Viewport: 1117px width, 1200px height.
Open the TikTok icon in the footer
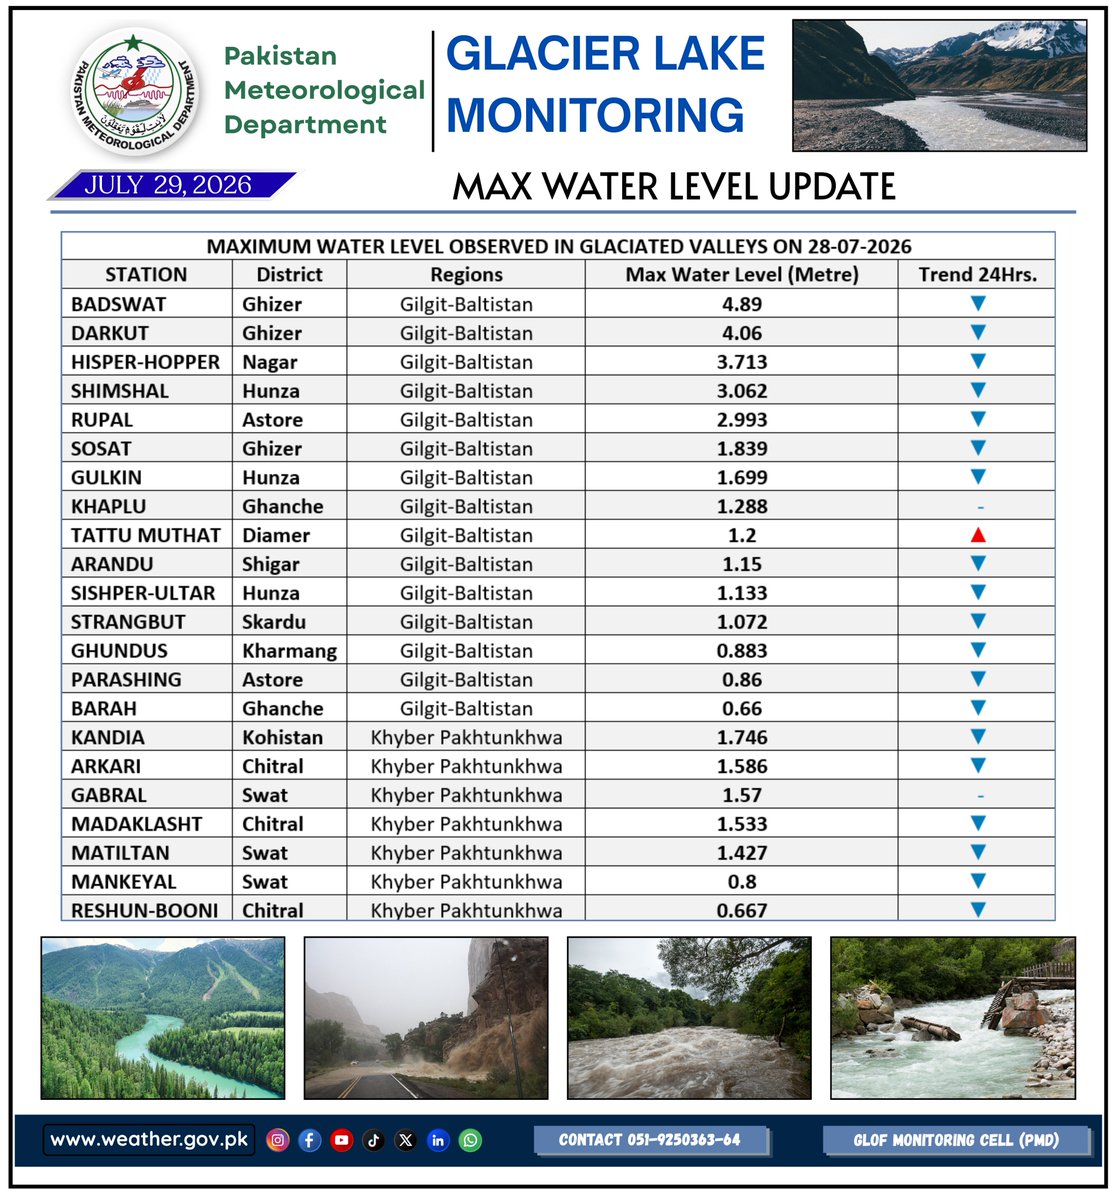(374, 1140)
